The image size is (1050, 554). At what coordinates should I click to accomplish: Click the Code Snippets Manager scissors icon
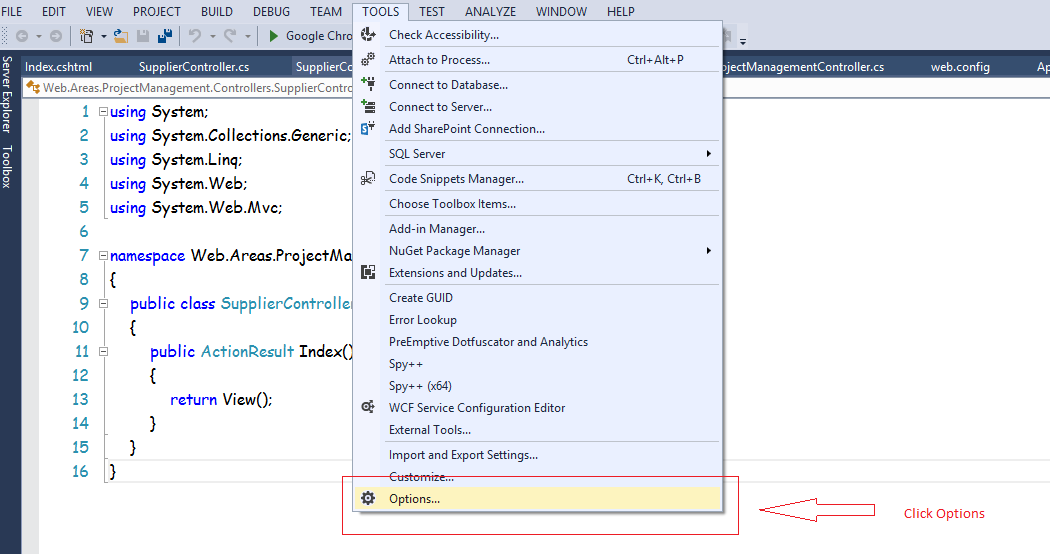(368, 179)
